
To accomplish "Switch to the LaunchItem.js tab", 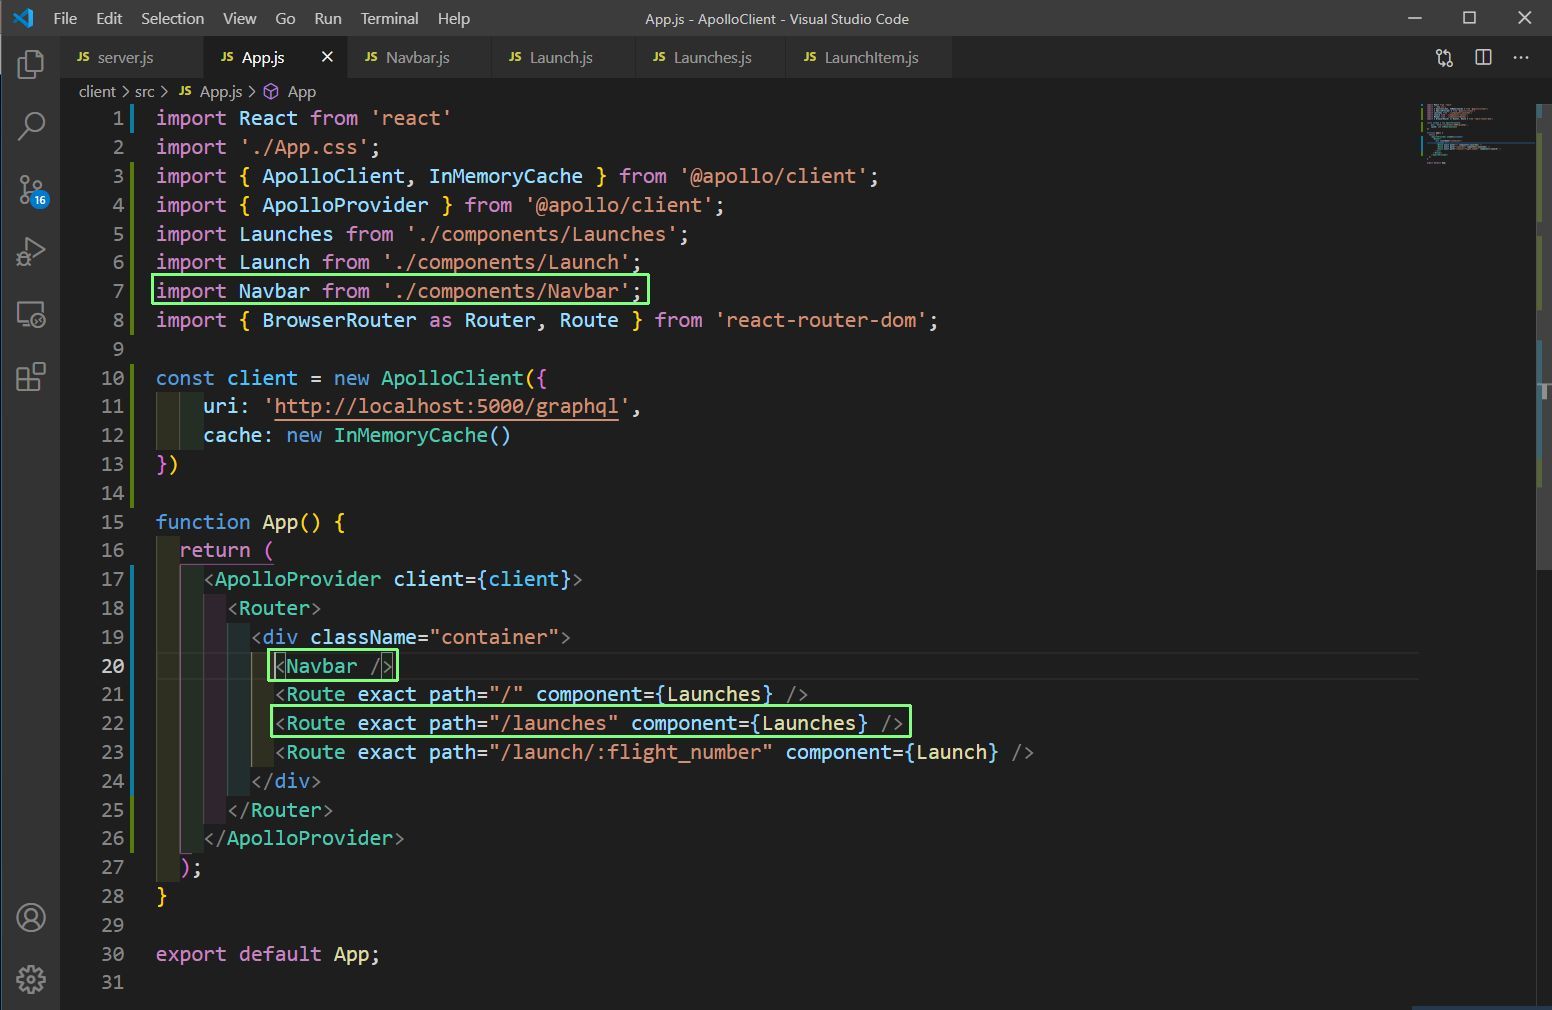I will tap(871, 57).
